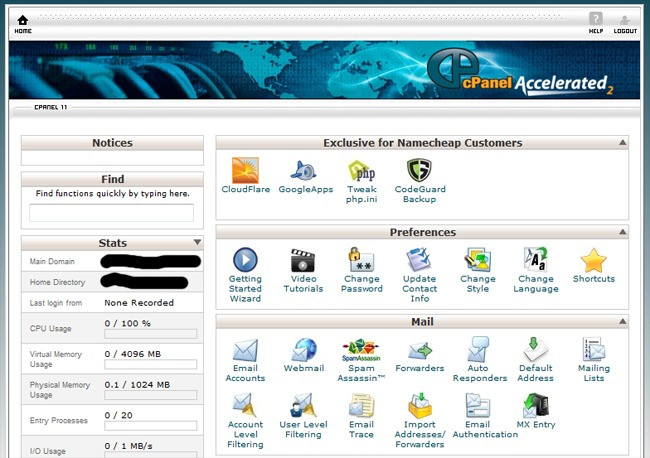Click the Physical Memory Usage bar

click(150, 395)
